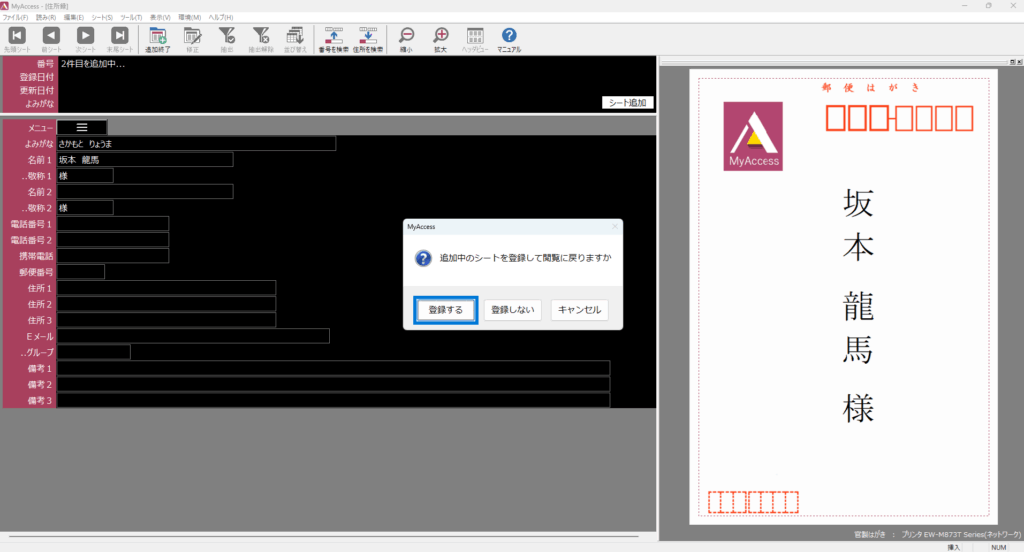Click the 郵便番号 input field

coord(81,272)
